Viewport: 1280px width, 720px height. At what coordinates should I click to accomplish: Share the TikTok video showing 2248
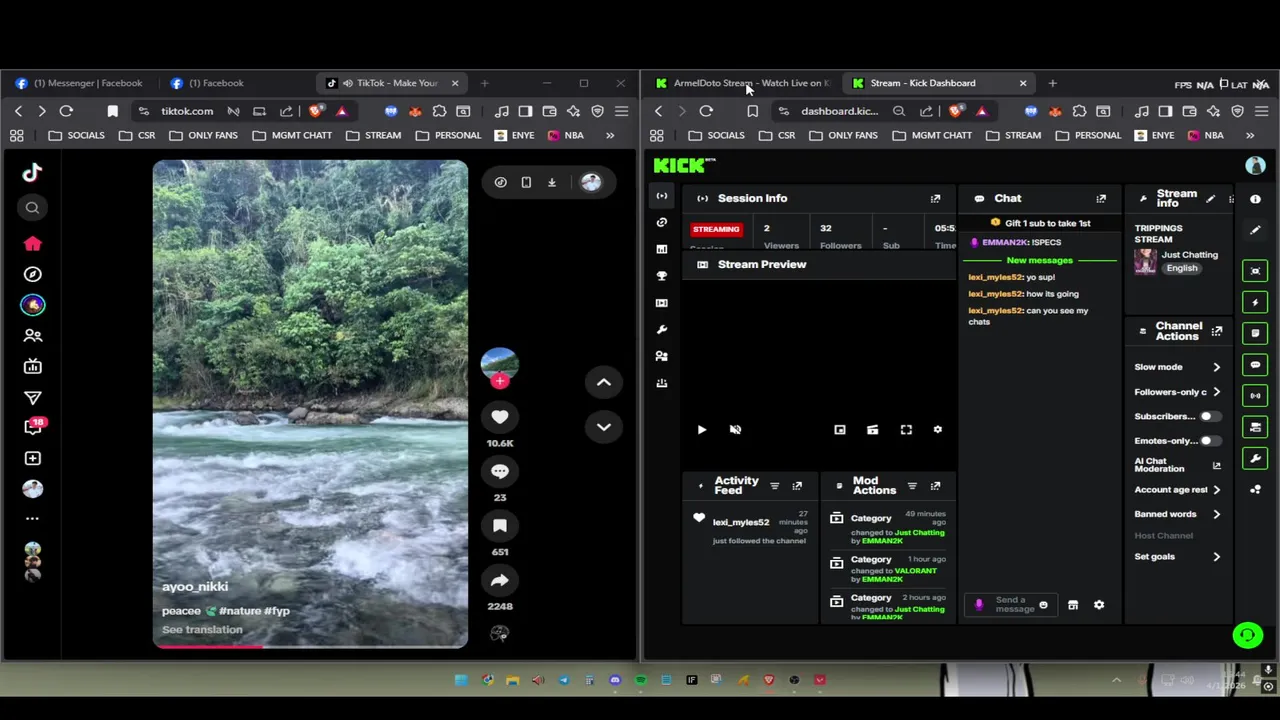[500, 580]
